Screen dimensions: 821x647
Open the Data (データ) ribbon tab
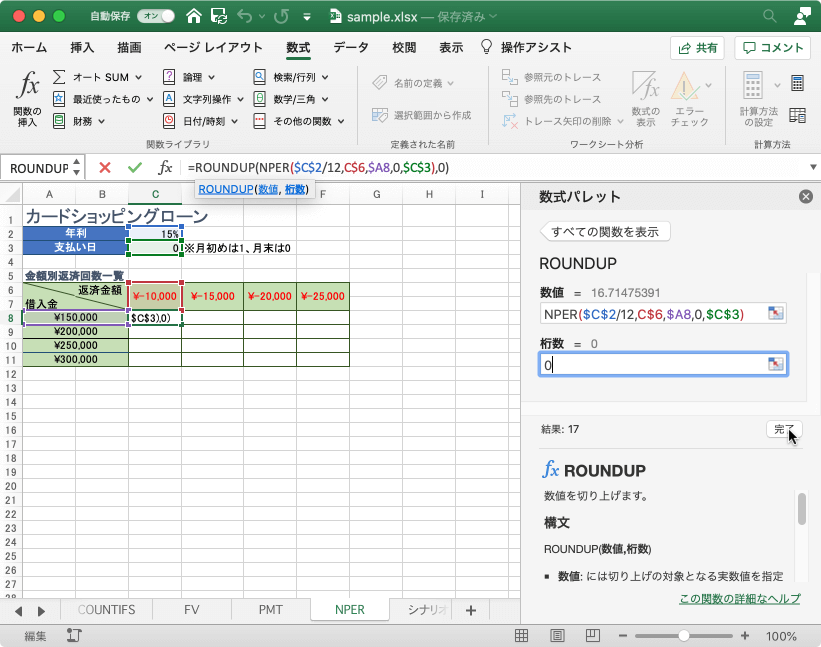point(351,48)
